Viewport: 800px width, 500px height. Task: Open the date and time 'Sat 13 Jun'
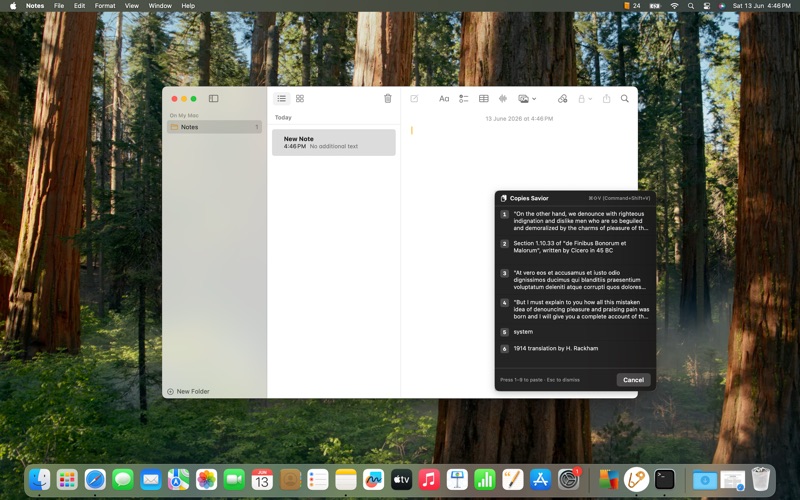pyautogui.click(x=761, y=6)
